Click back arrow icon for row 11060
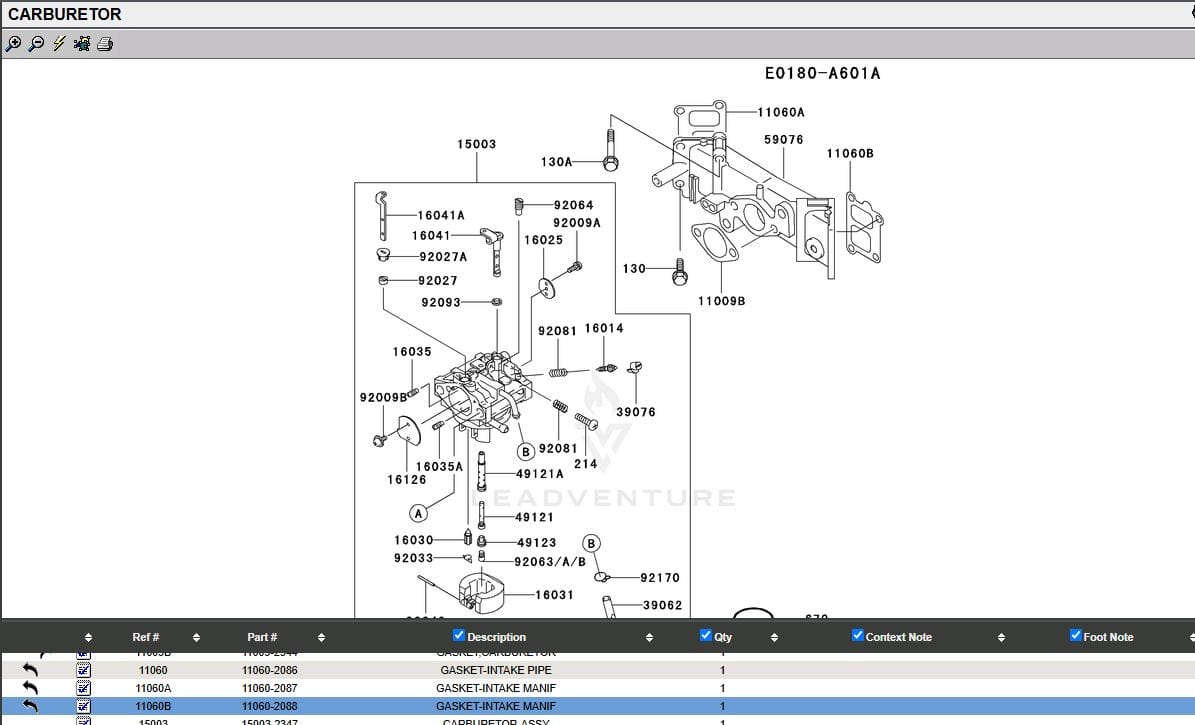 [31, 670]
